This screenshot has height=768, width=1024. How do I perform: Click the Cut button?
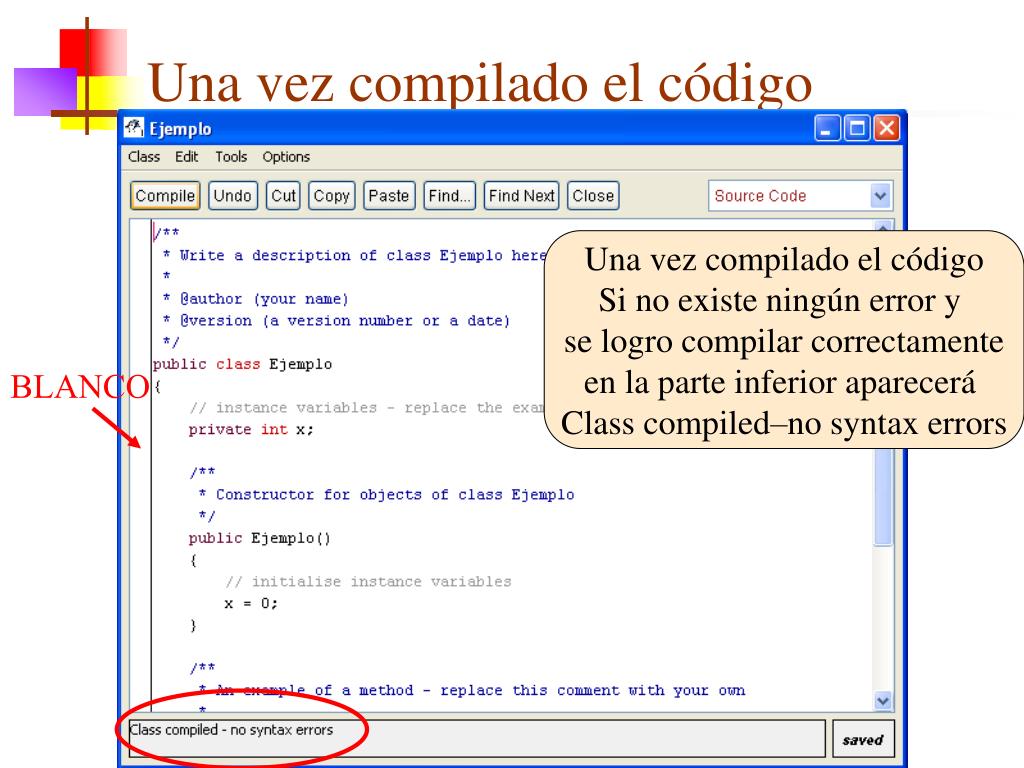click(283, 196)
